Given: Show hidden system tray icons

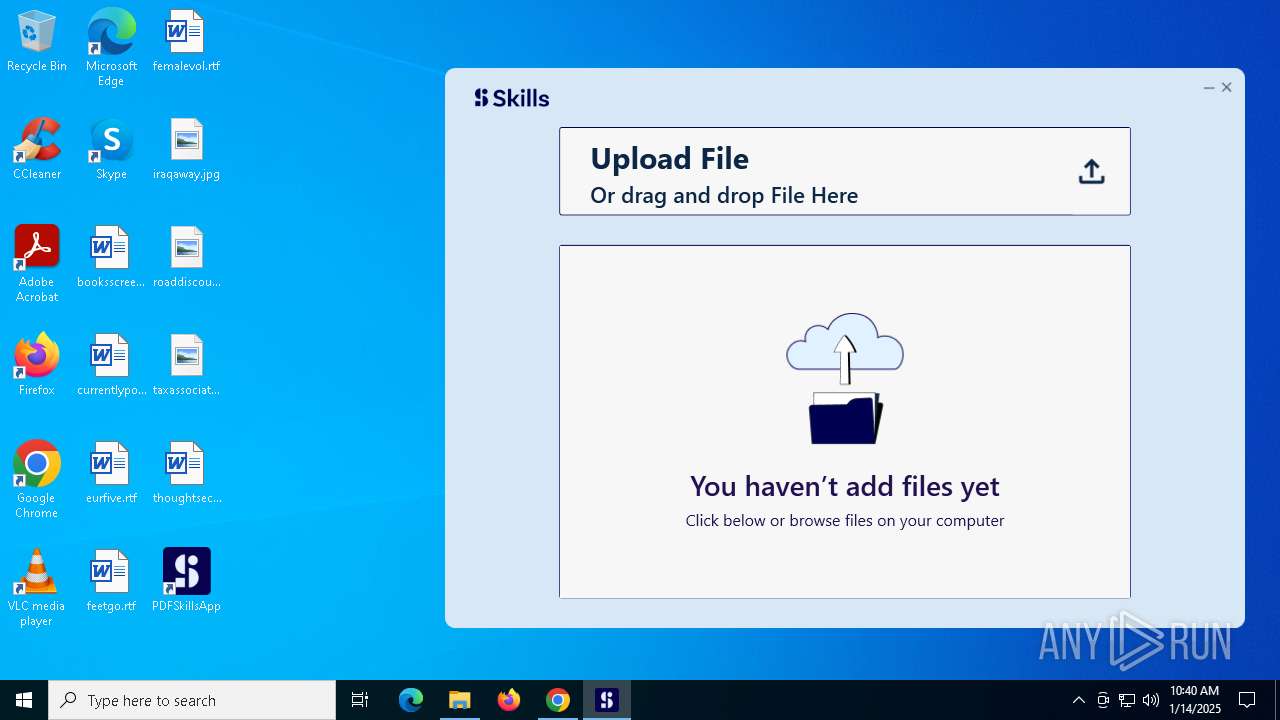Looking at the screenshot, I should pos(1078,700).
